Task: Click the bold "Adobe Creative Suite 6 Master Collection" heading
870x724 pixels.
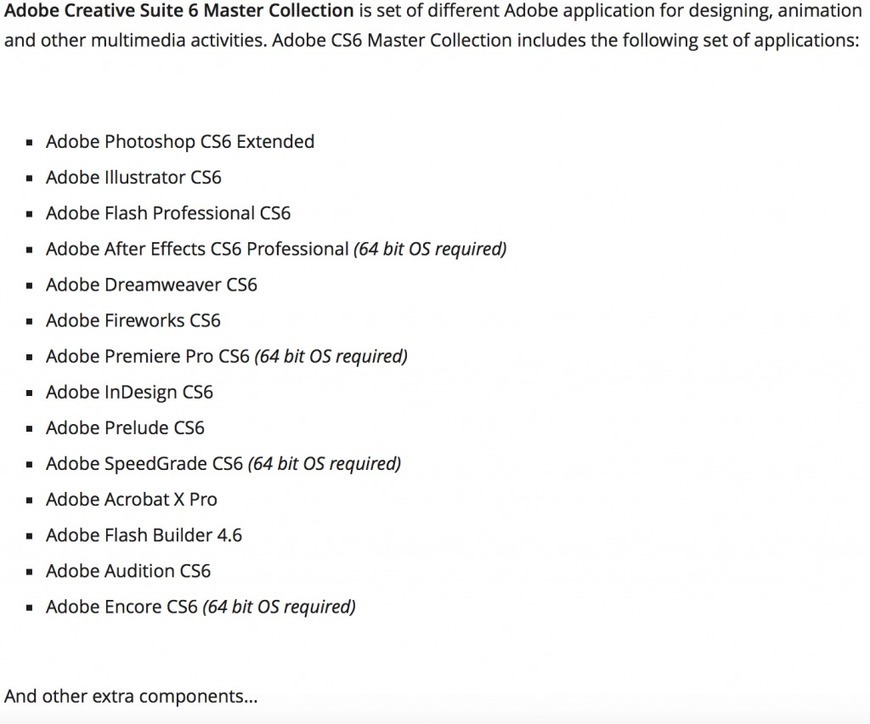Action: point(179,12)
